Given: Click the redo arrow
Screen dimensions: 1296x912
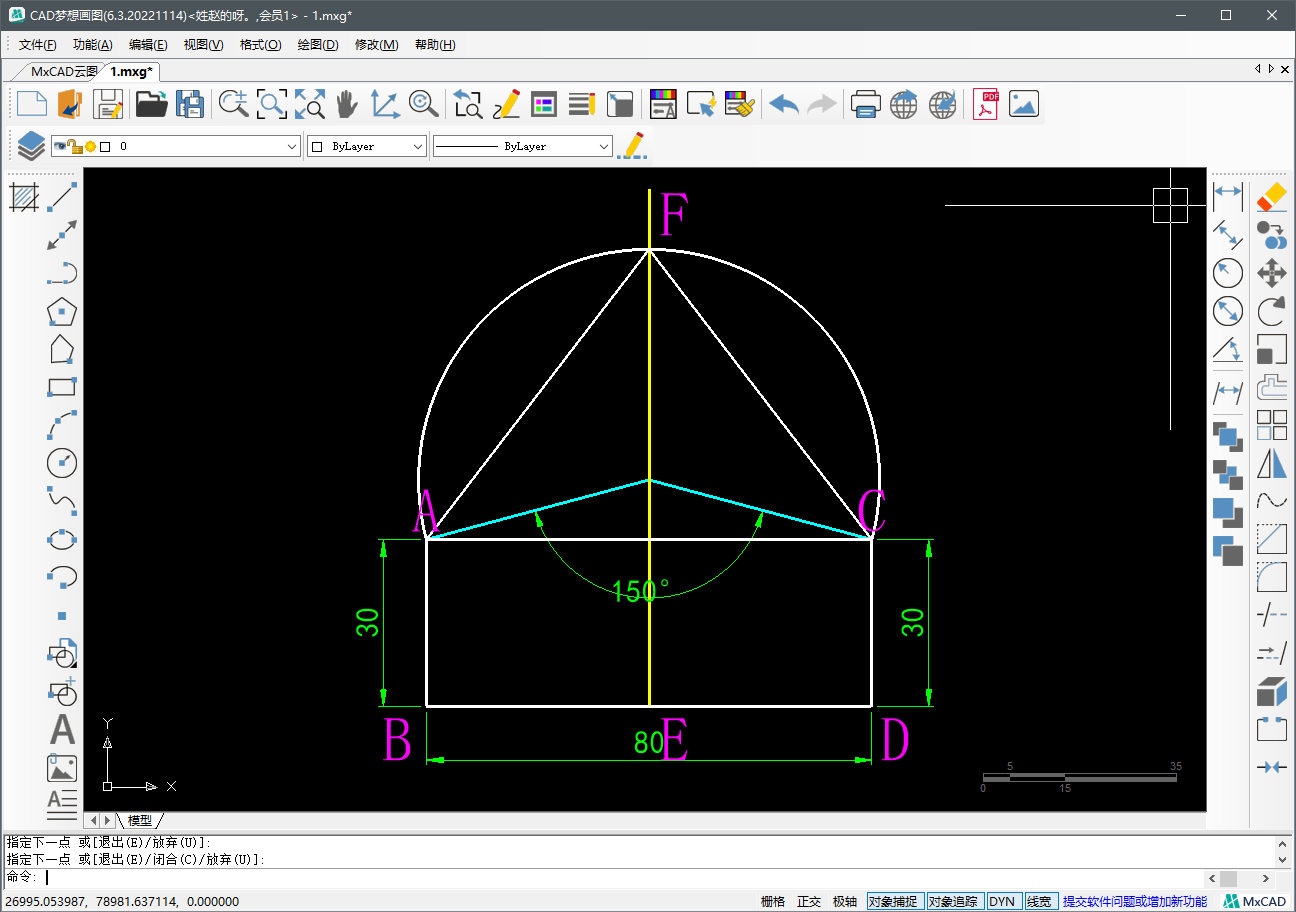Looking at the screenshot, I should click(821, 104).
